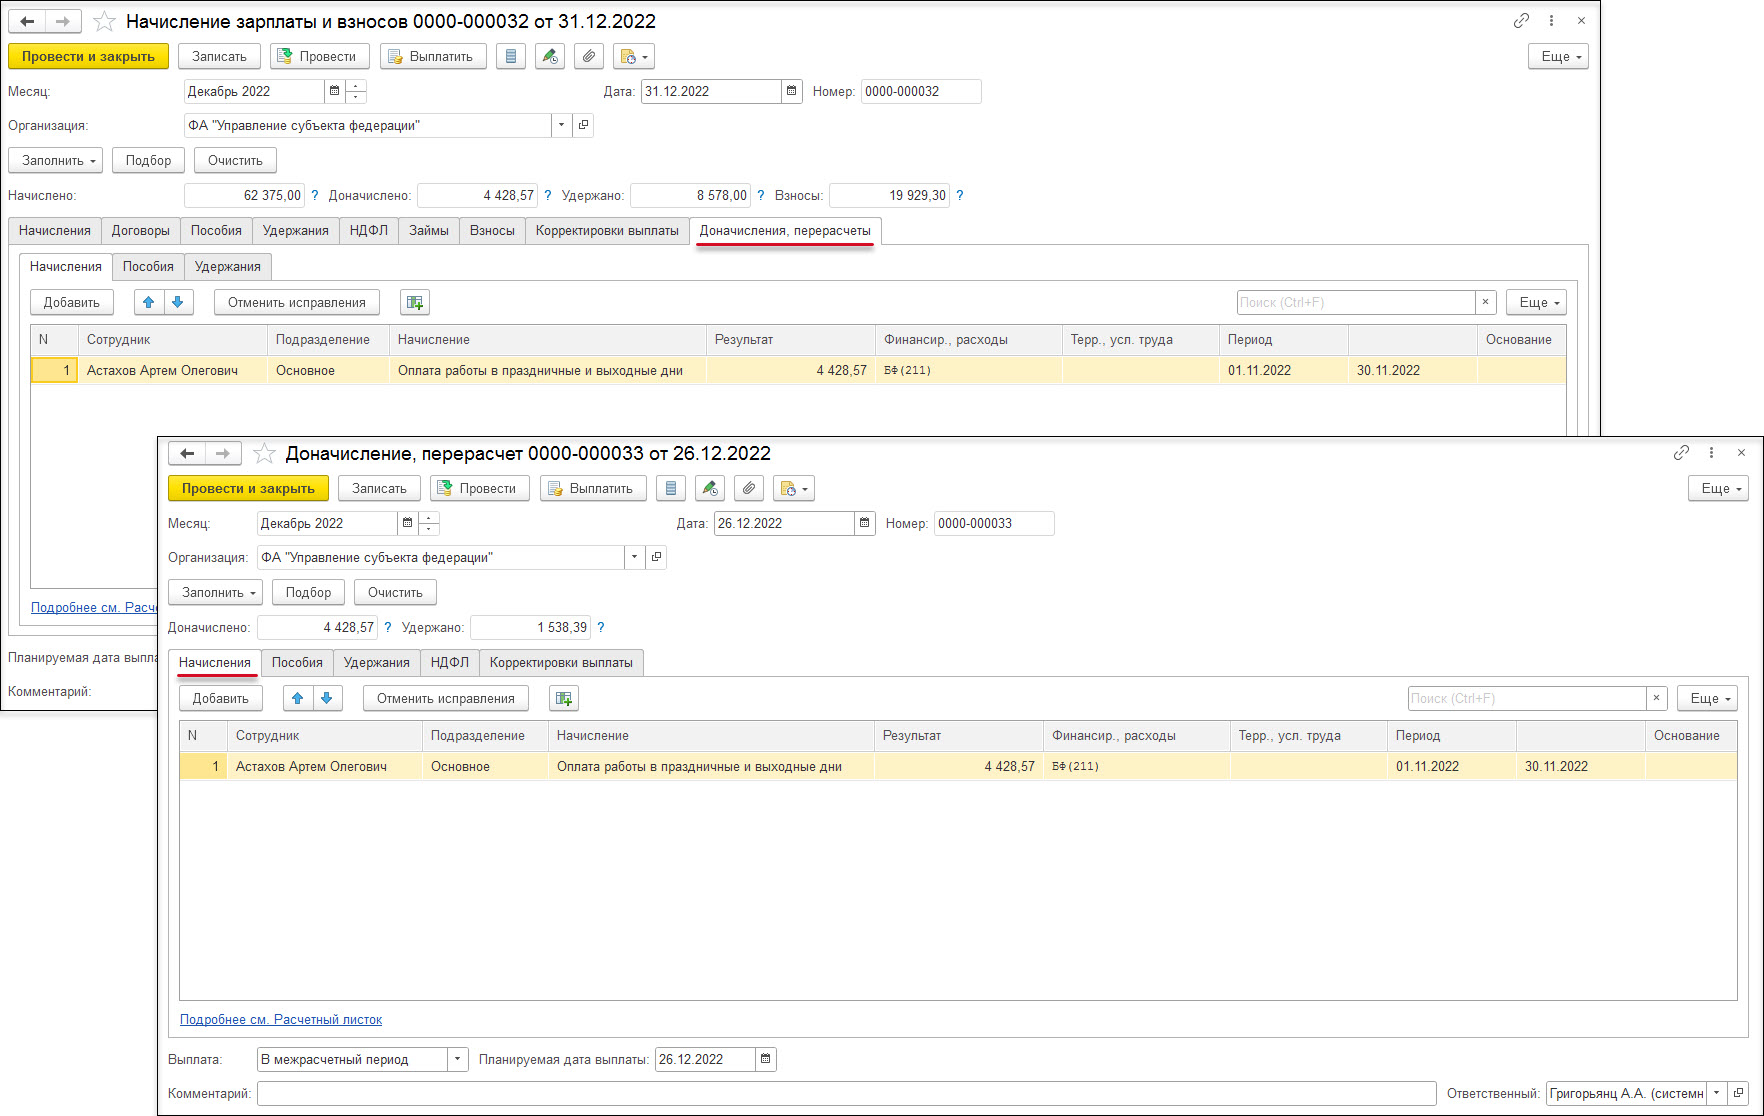Image resolution: width=1764 pixels, height=1116 pixels.
Task: Select Астахов Артем Олегович row in Доначисление
Action: [958, 767]
